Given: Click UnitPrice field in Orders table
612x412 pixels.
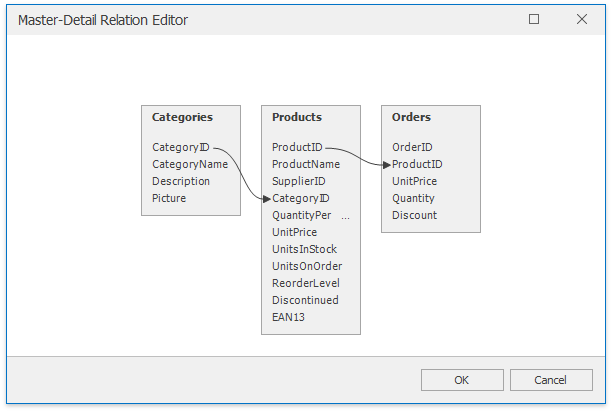Looking at the screenshot, I should [x=414, y=181].
